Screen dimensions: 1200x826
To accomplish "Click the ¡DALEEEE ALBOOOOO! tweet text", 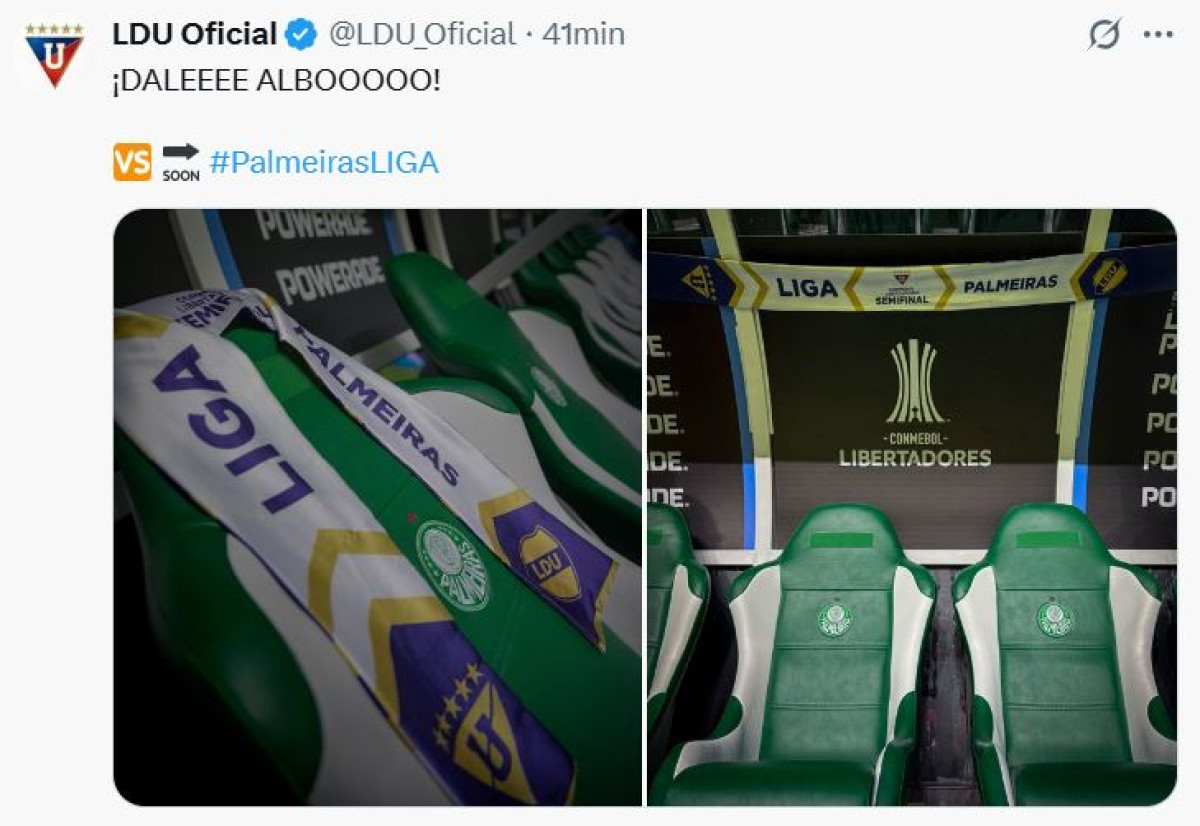I will tap(276, 82).
